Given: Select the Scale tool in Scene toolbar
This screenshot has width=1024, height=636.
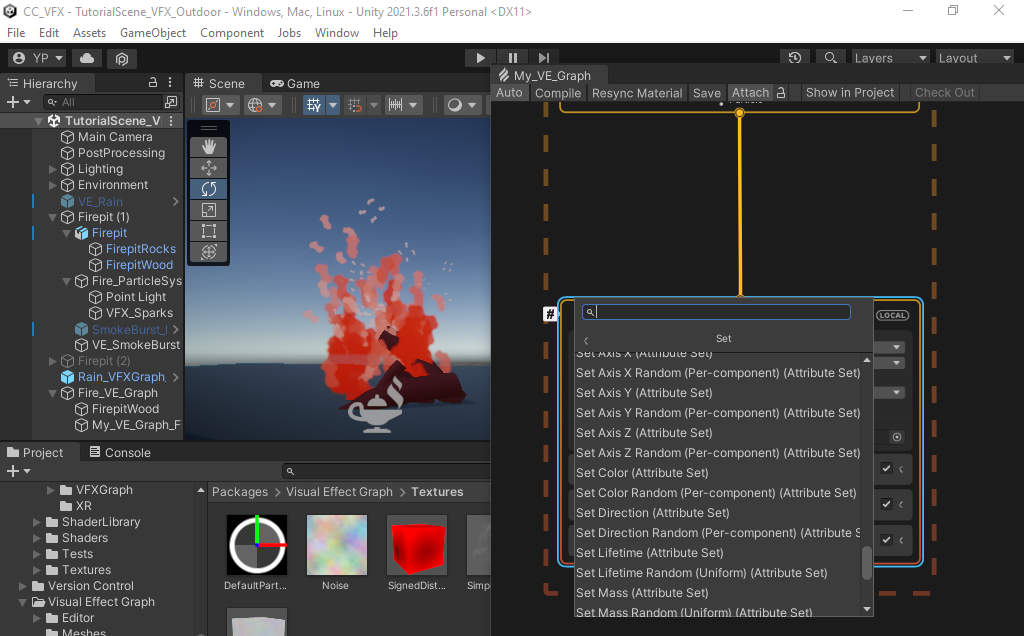Looking at the screenshot, I should [x=209, y=210].
